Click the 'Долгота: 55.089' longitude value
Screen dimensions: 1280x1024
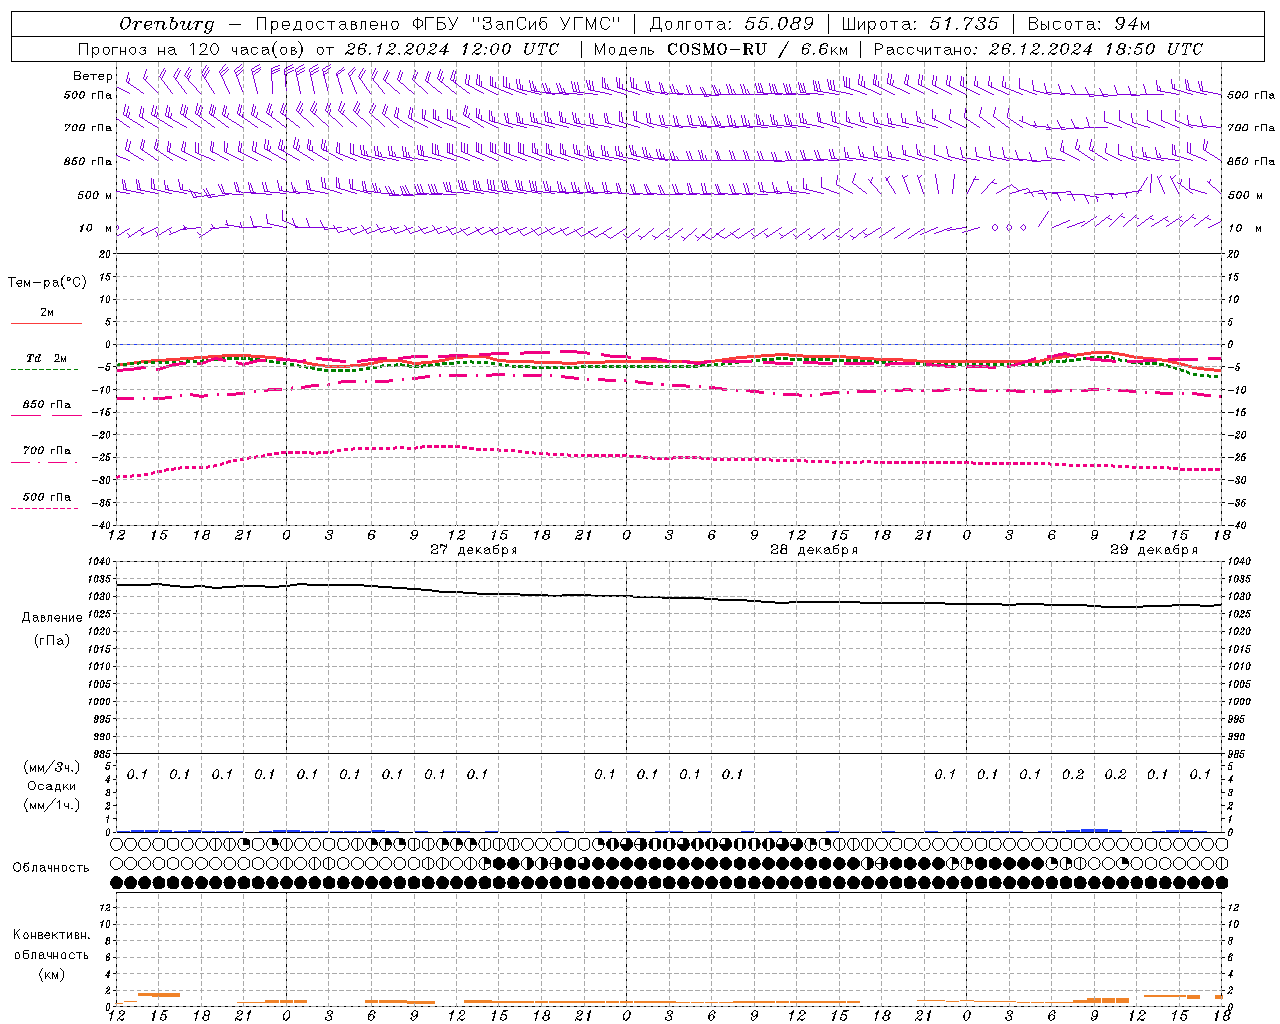point(731,24)
